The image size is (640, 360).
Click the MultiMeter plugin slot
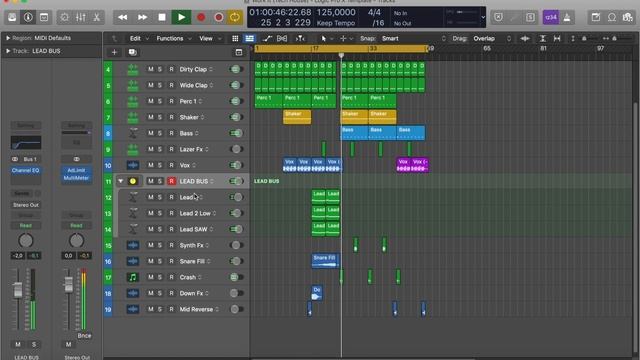point(76,178)
